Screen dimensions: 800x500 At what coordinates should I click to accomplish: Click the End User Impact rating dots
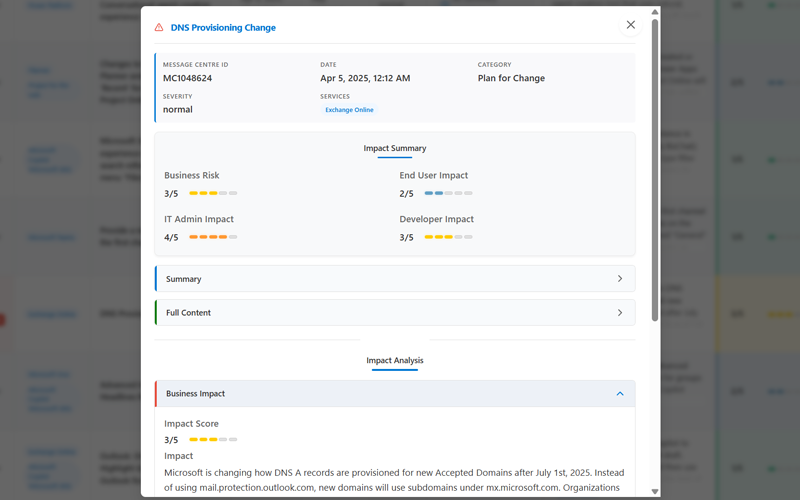point(448,193)
